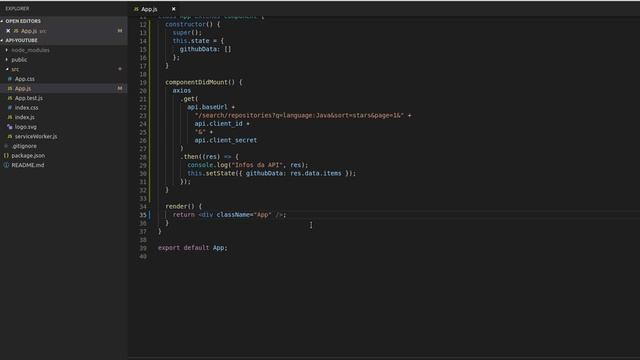The image size is (640, 360).
Task: Click line number 19 in the gutter
Action: point(142,82)
